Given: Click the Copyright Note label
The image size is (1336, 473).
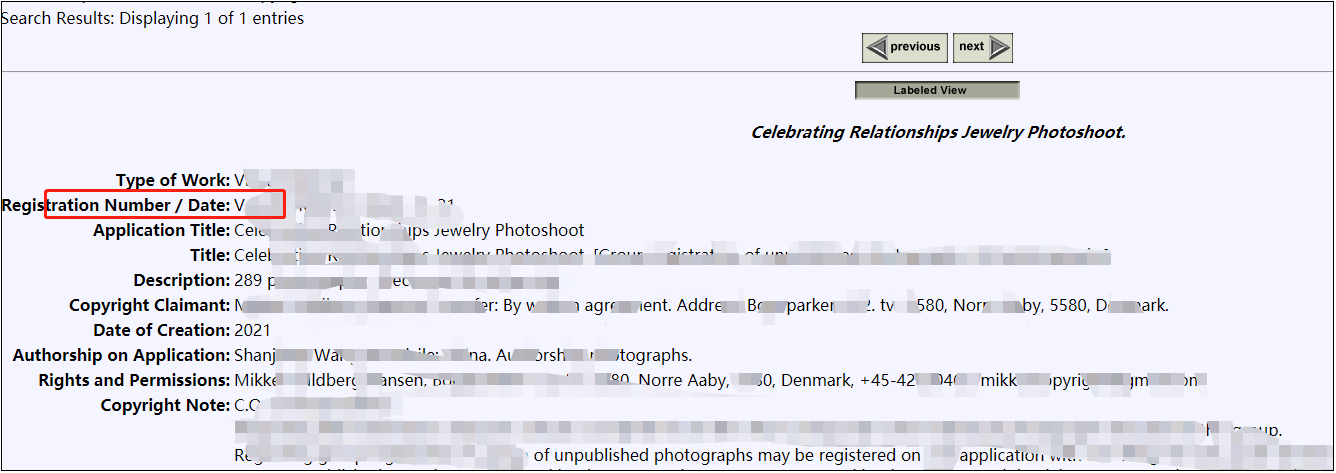Looking at the screenshot, I should pos(165,406).
